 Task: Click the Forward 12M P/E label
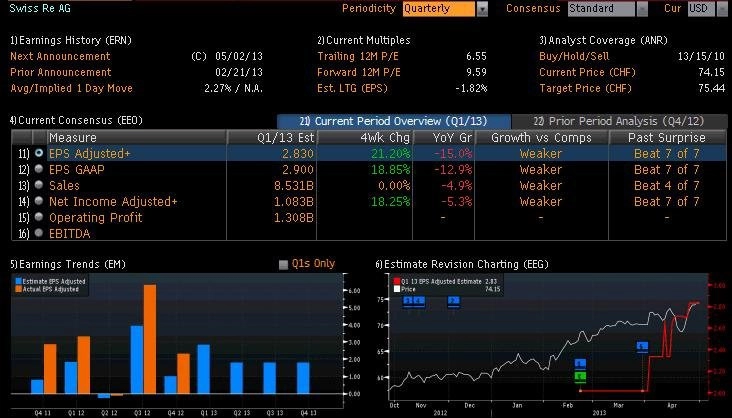(x=359, y=72)
